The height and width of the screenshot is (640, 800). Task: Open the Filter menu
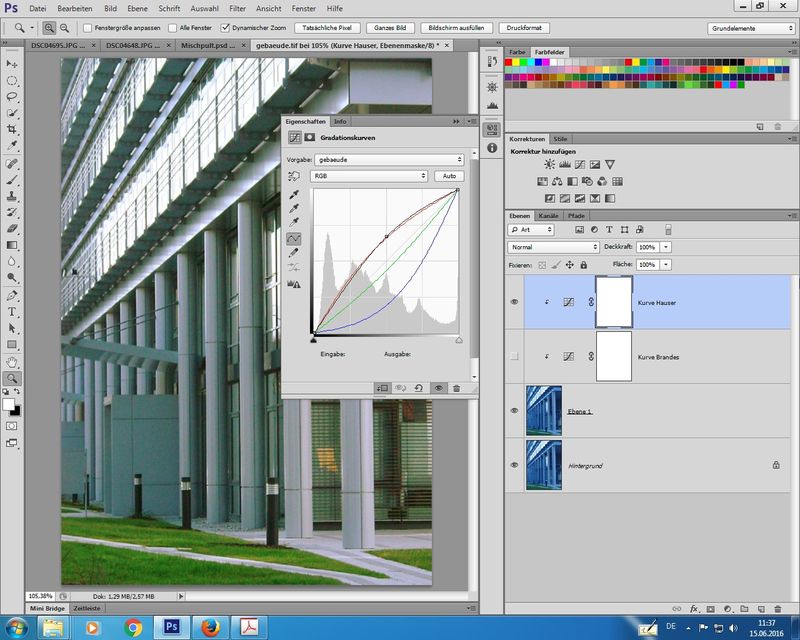point(237,8)
